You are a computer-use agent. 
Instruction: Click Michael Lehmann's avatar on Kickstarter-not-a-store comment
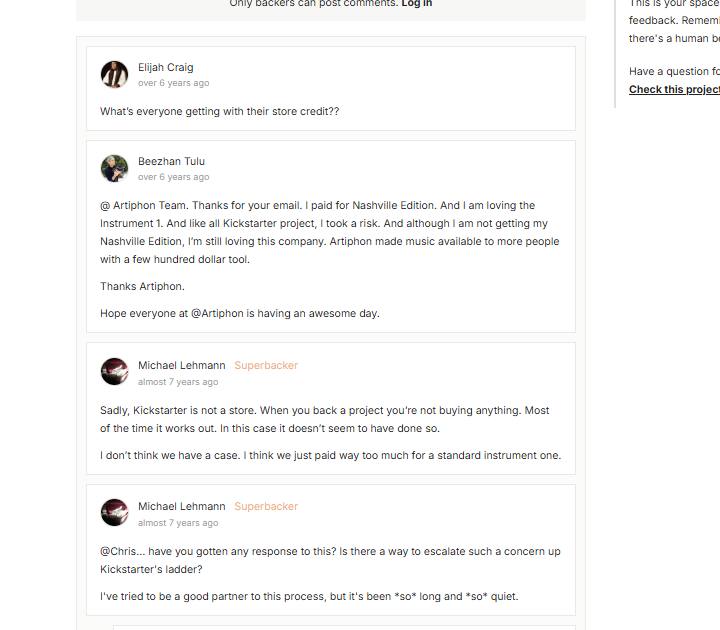(114, 371)
